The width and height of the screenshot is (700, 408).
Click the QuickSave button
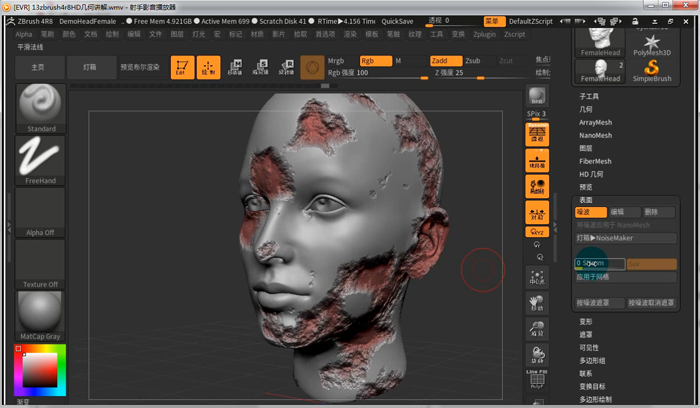point(397,21)
